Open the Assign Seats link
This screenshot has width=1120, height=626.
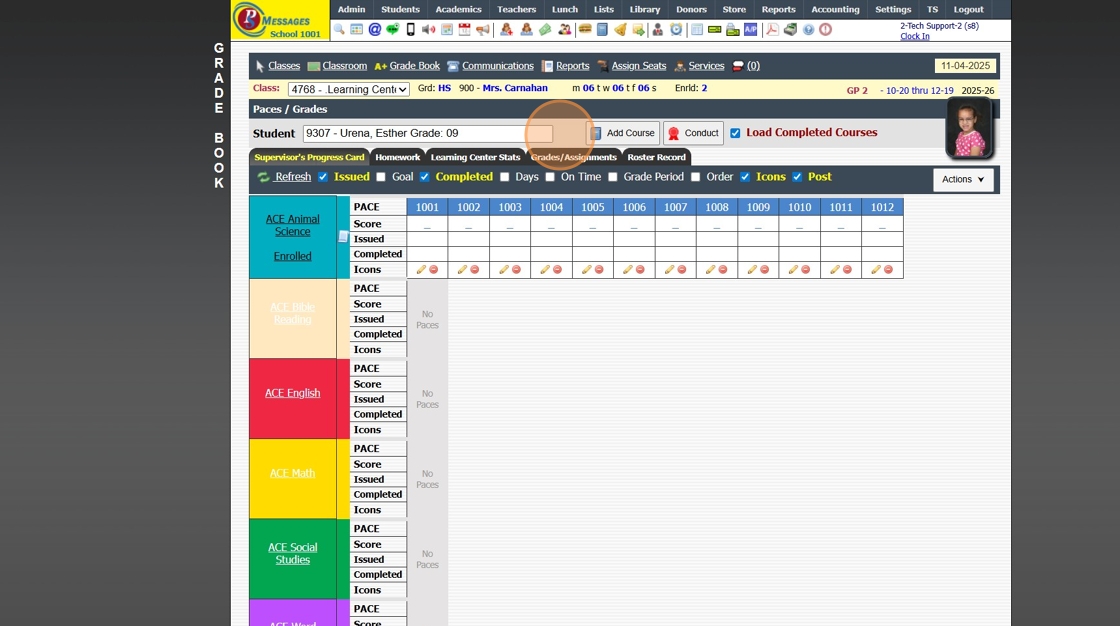point(639,66)
